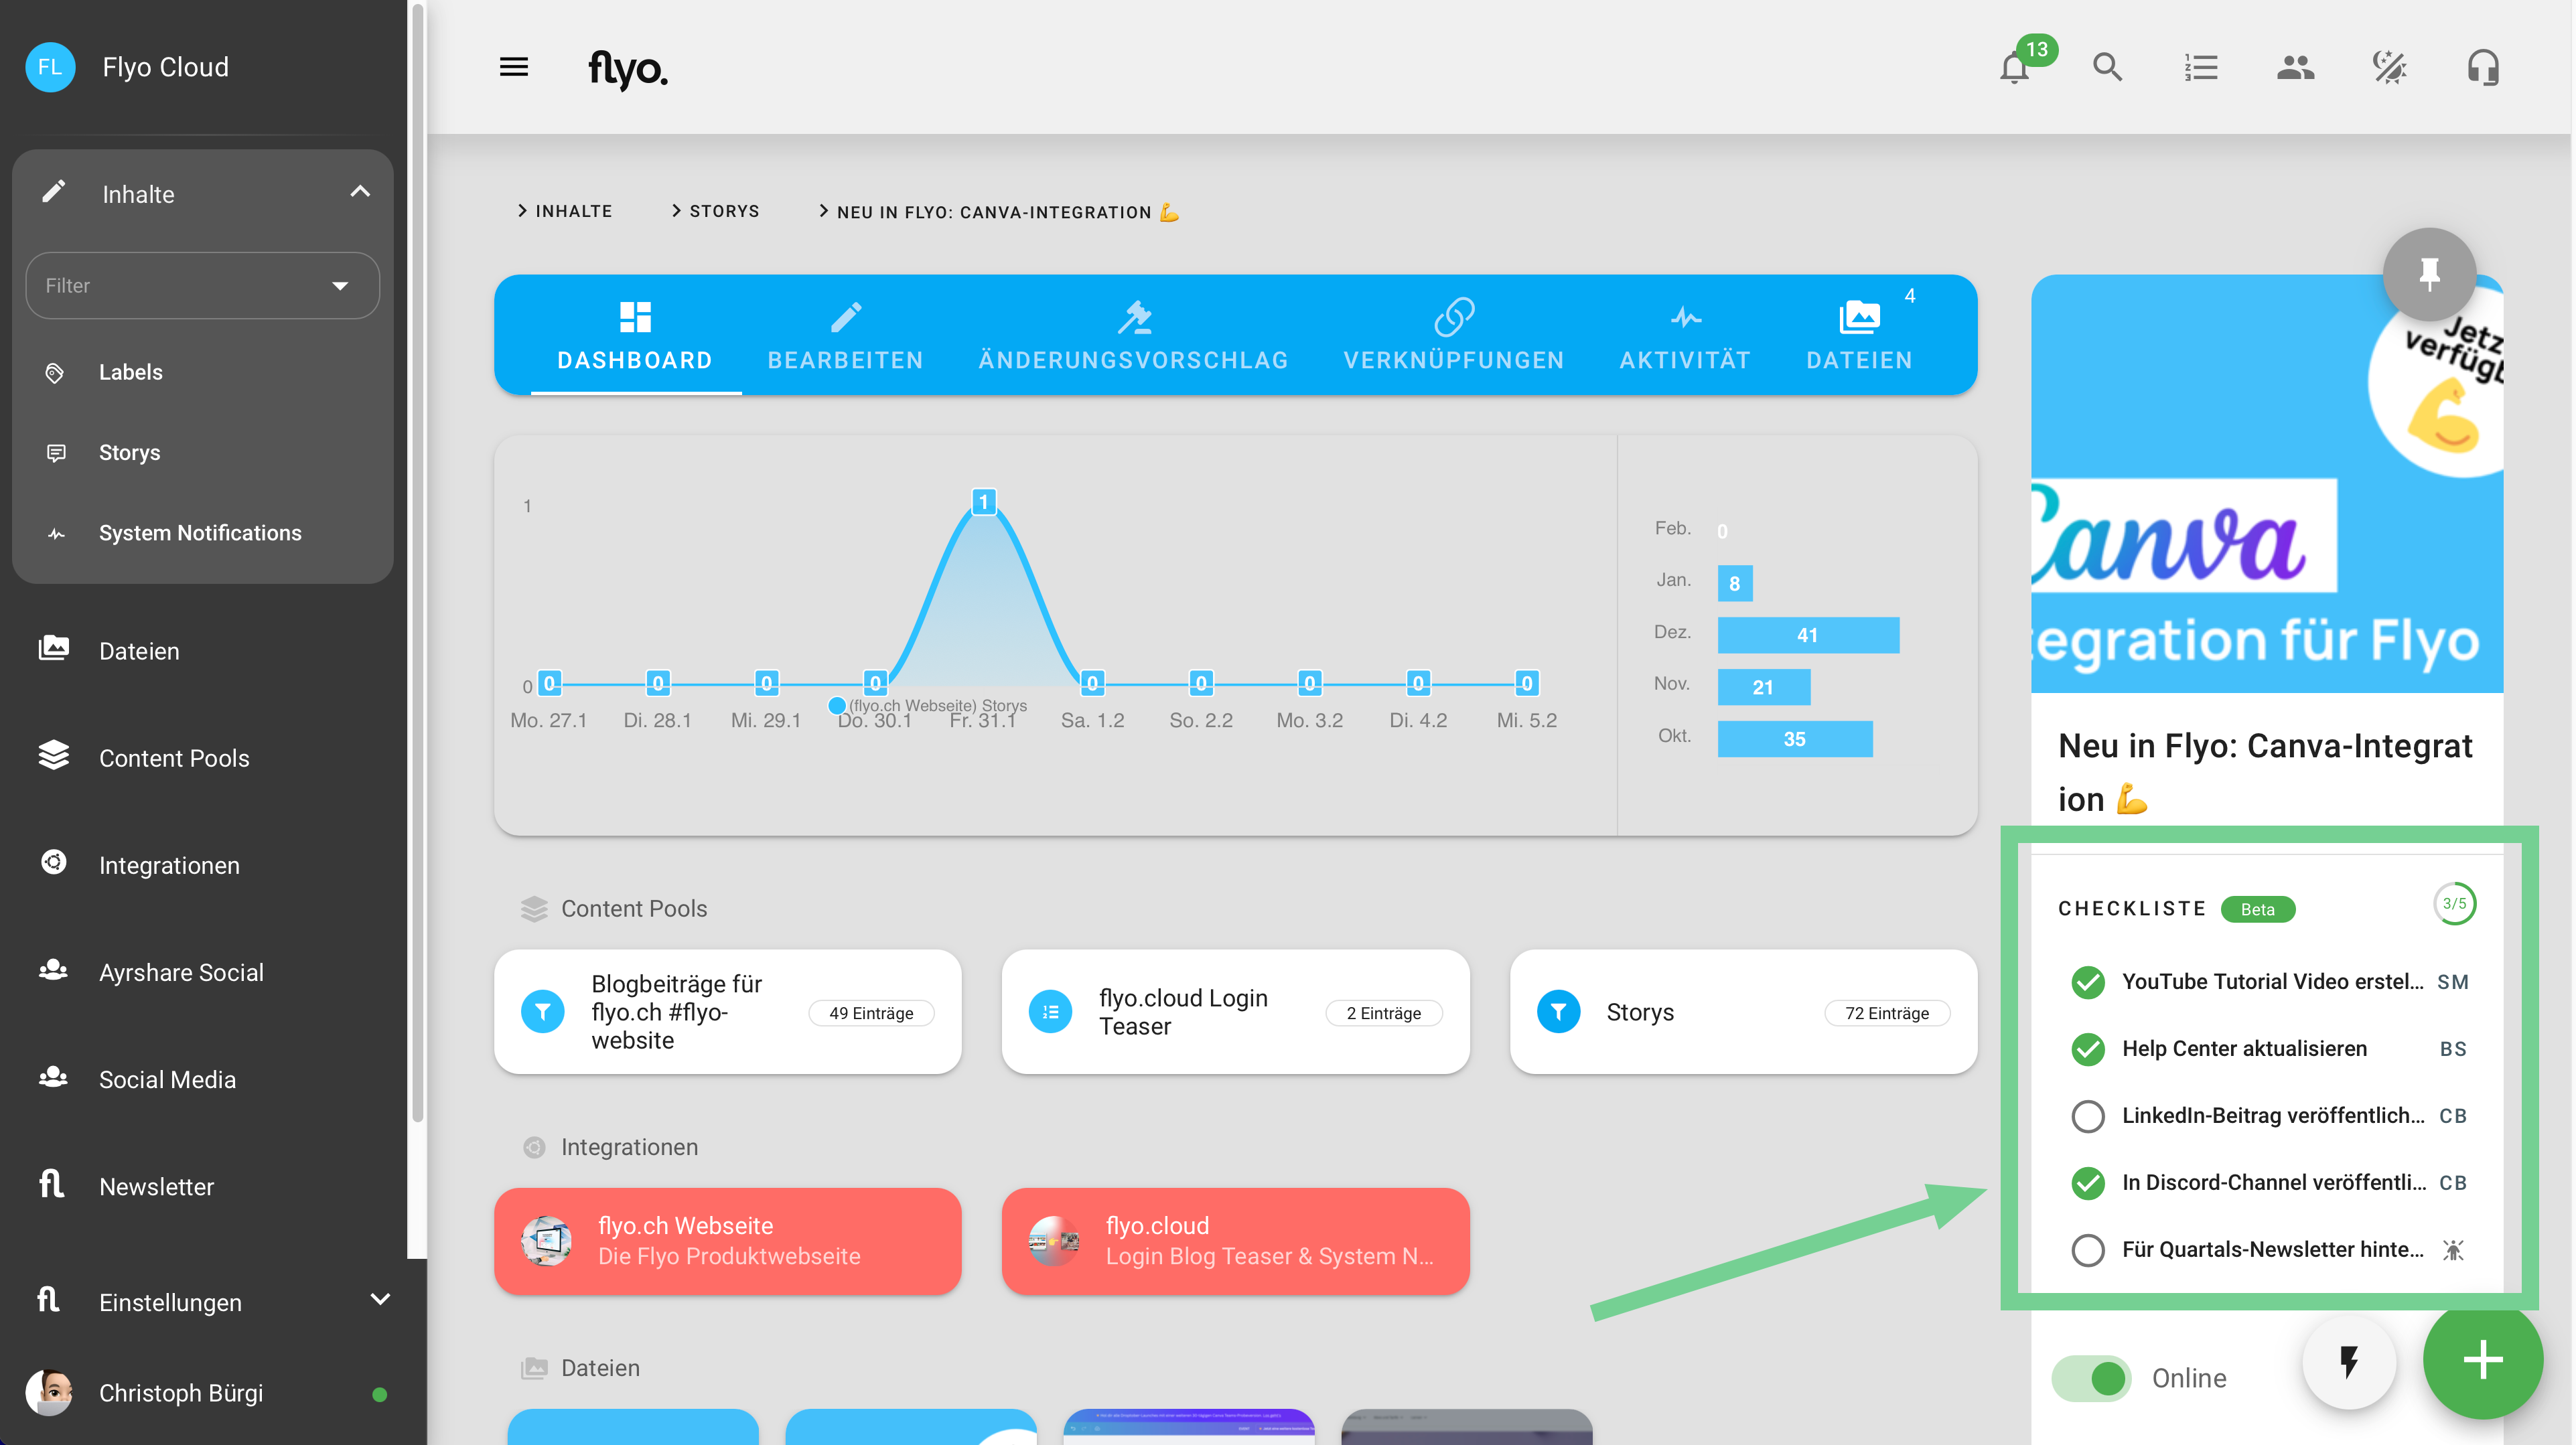Open the checklist list icon in header
The height and width of the screenshot is (1445, 2576).
pyautogui.click(x=2201, y=67)
